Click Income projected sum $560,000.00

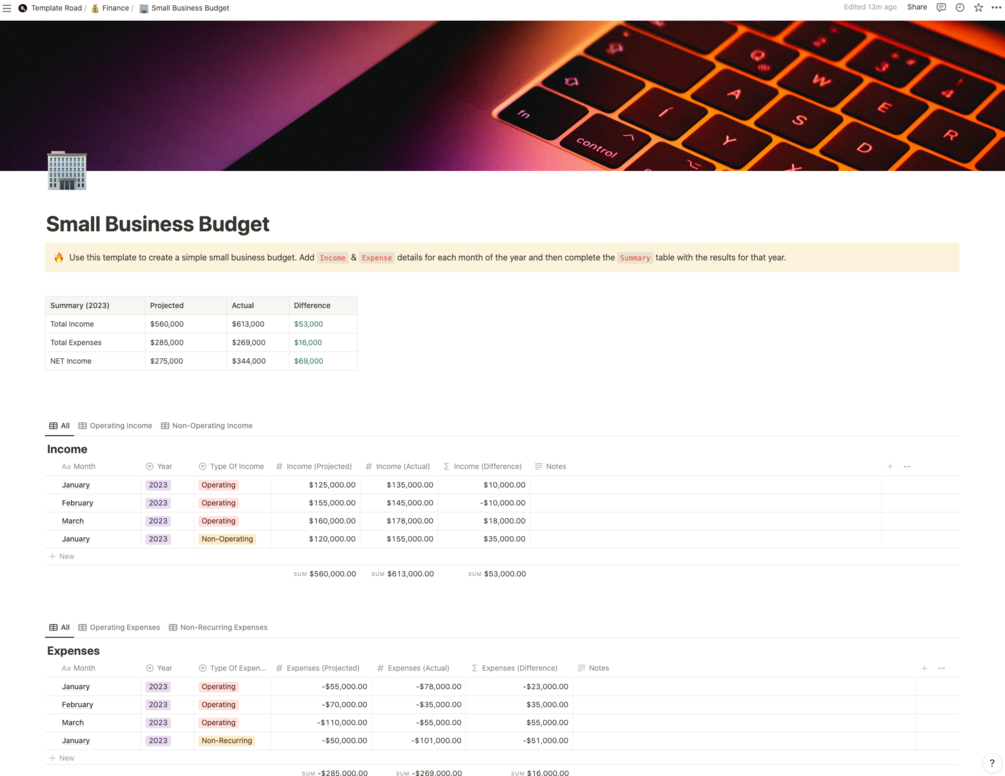click(325, 574)
